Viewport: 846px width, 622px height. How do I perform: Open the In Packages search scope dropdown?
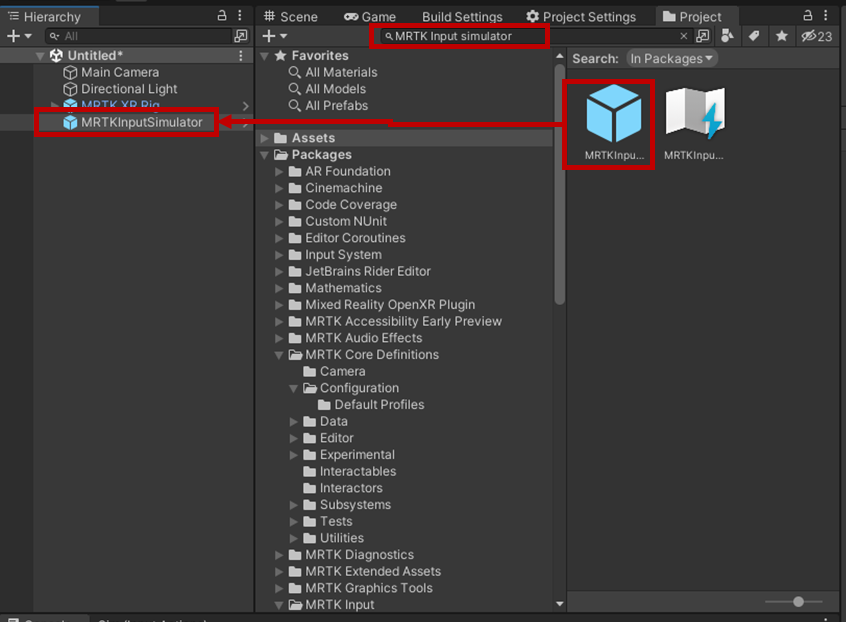point(672,58)
